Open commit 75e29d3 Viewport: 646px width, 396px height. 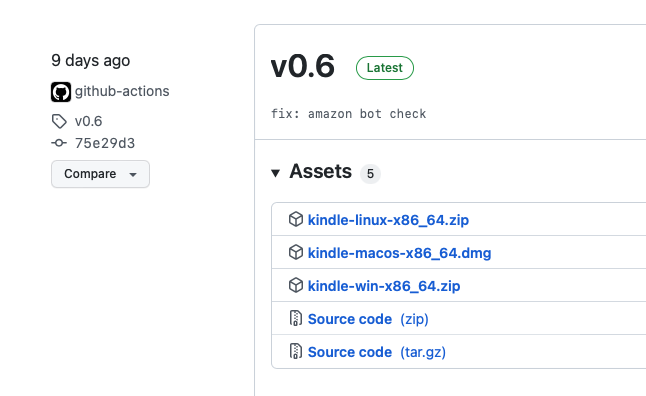[x=105, y=143]
